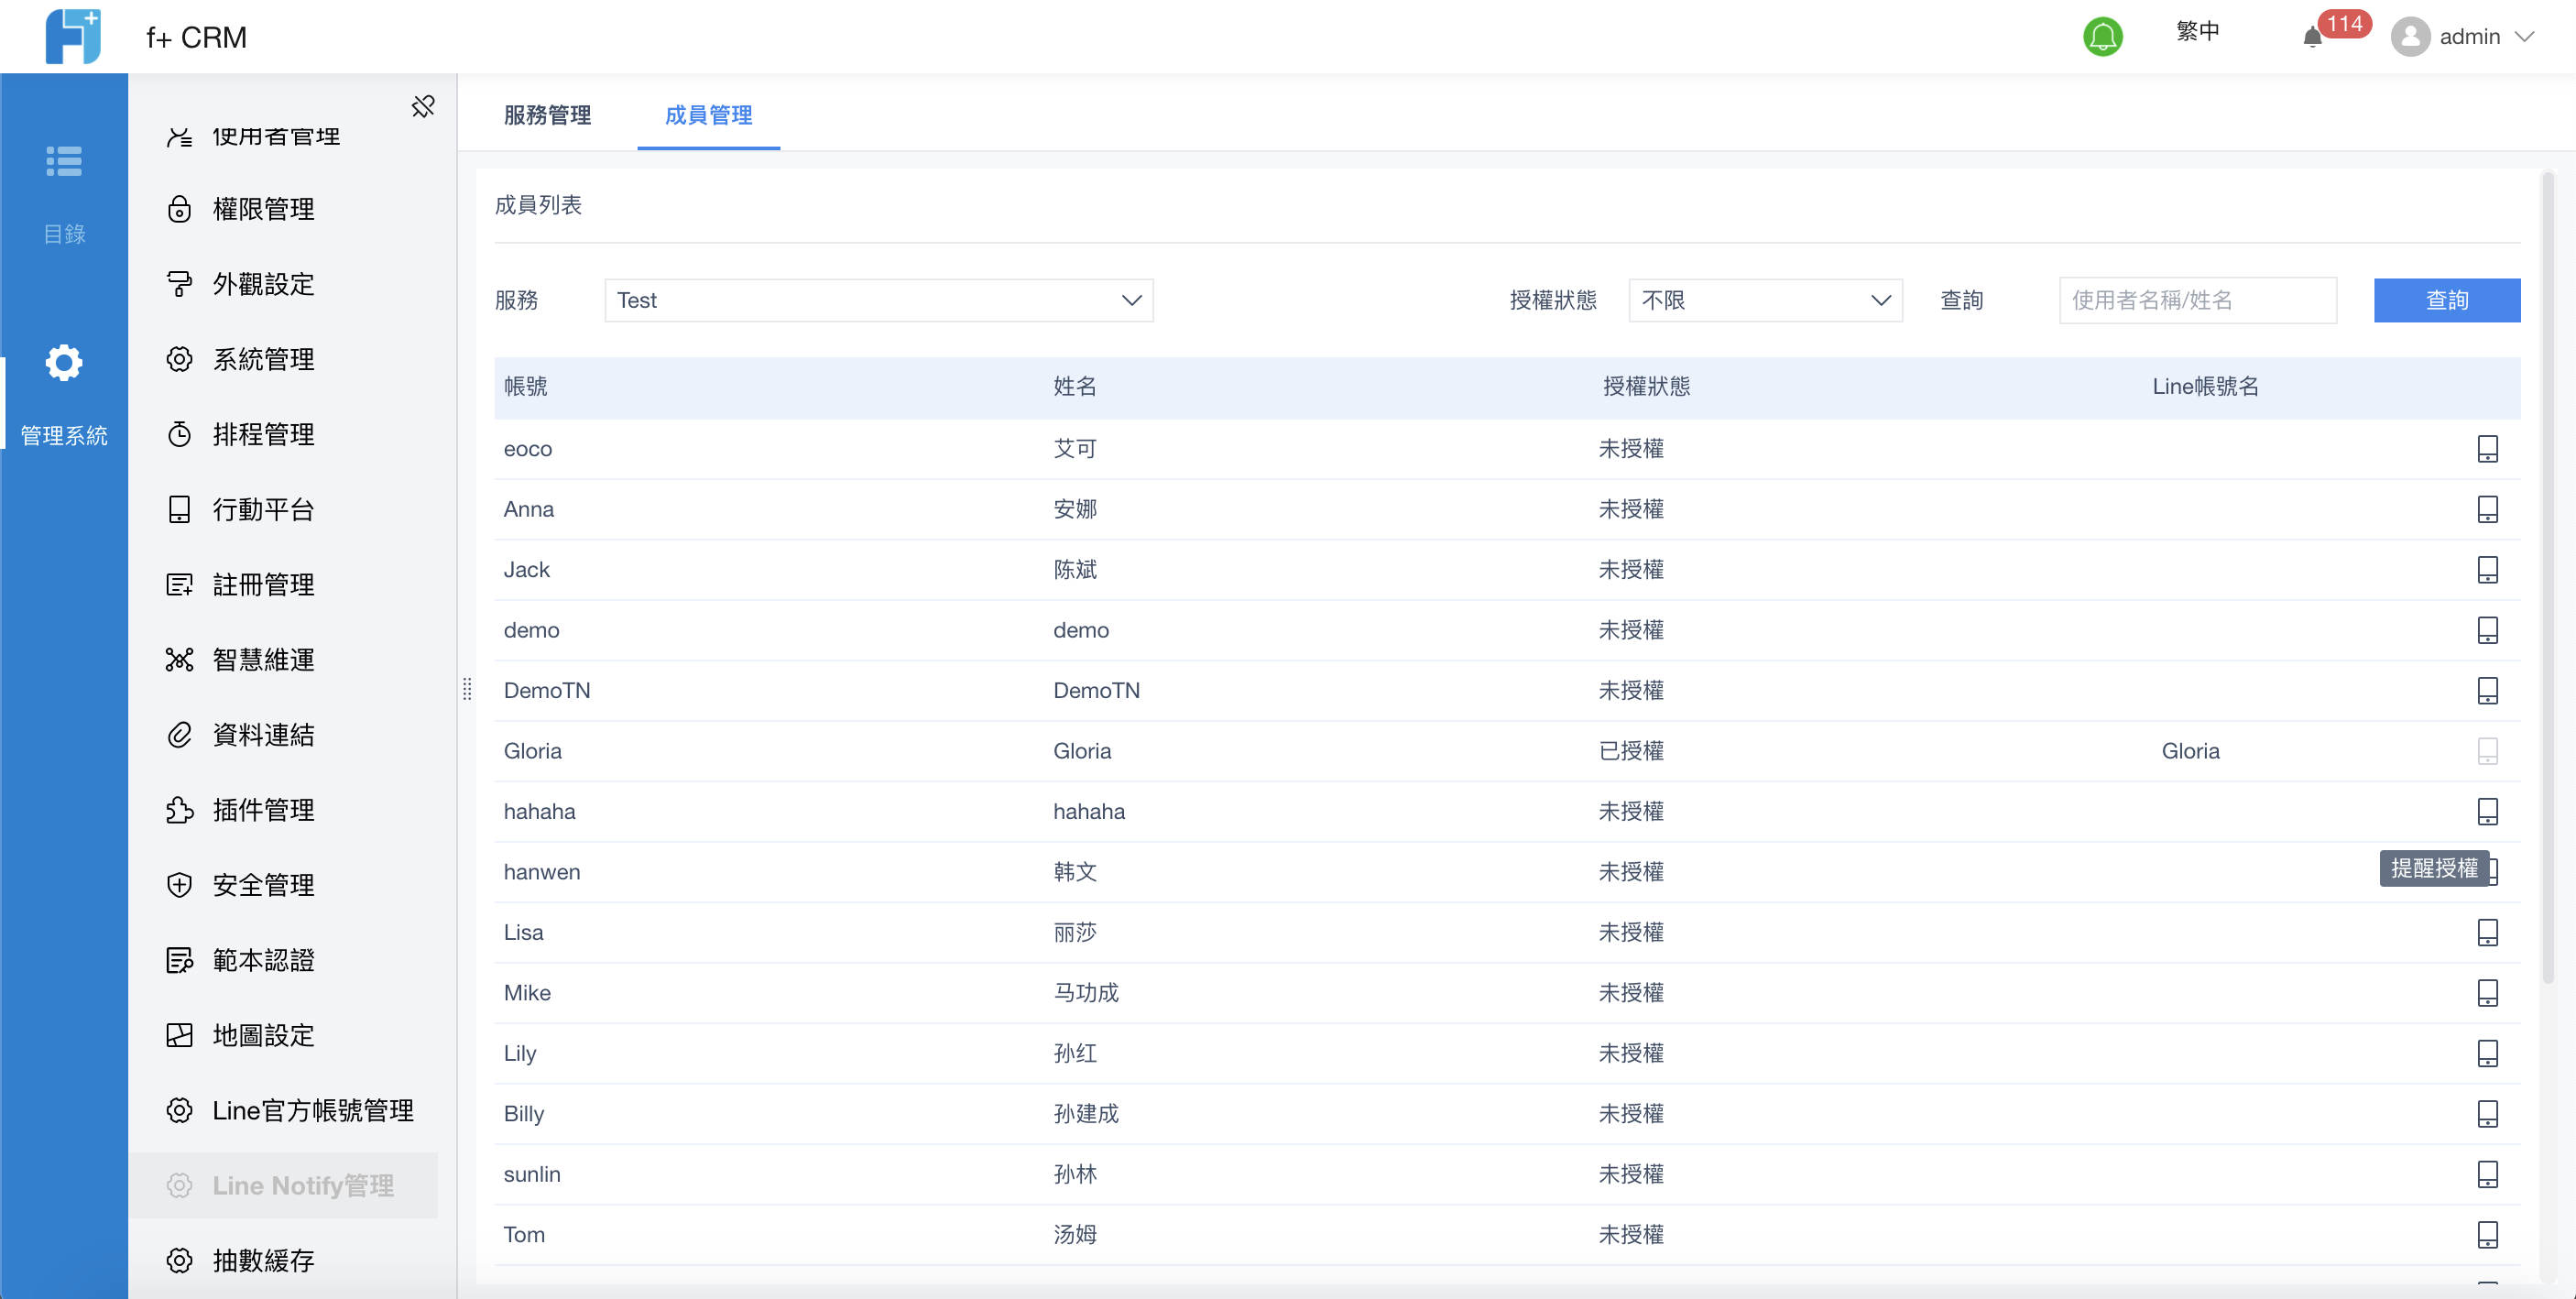Click the eoco account cell
This screenshot has height=1299, width=2576.
[x=528, y=449]
